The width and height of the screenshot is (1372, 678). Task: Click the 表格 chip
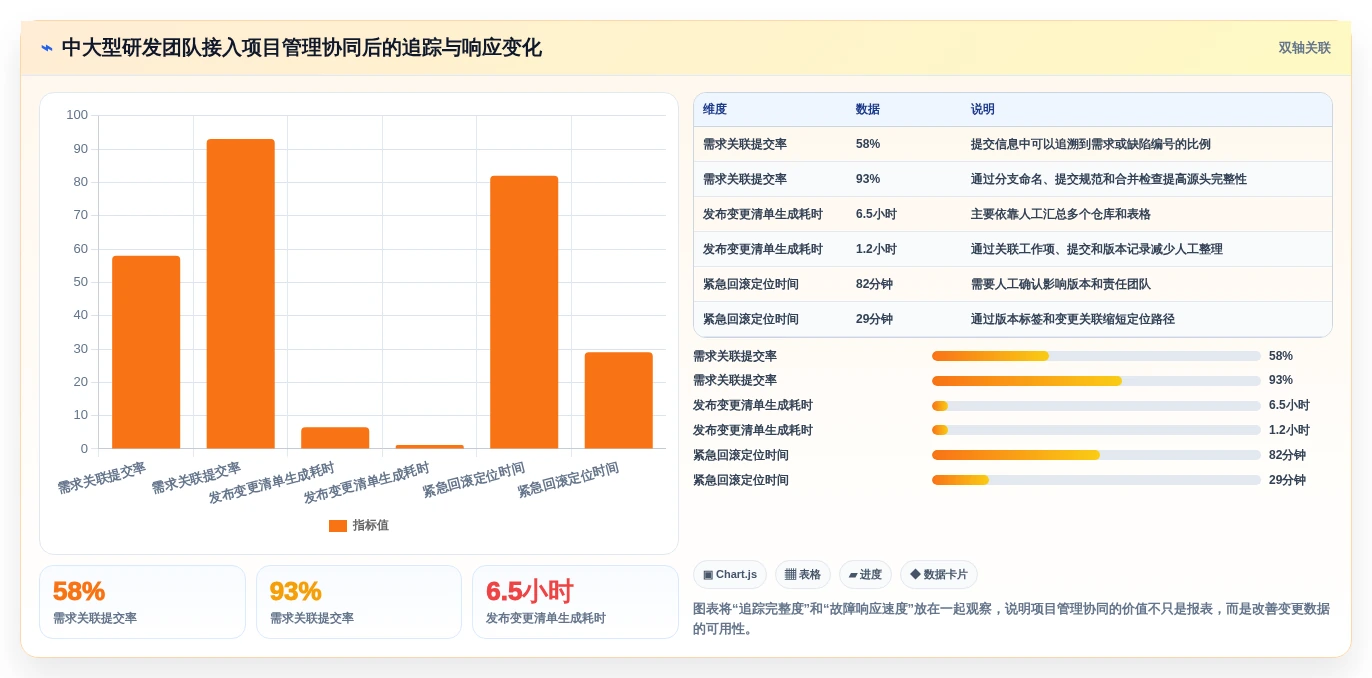tap(803, 575)
